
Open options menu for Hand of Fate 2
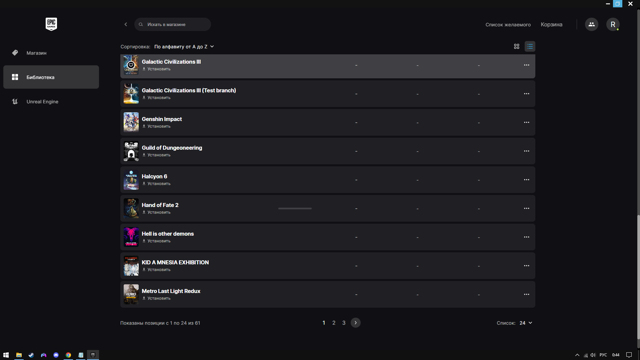pyautogui.click(x=527, y=209)
